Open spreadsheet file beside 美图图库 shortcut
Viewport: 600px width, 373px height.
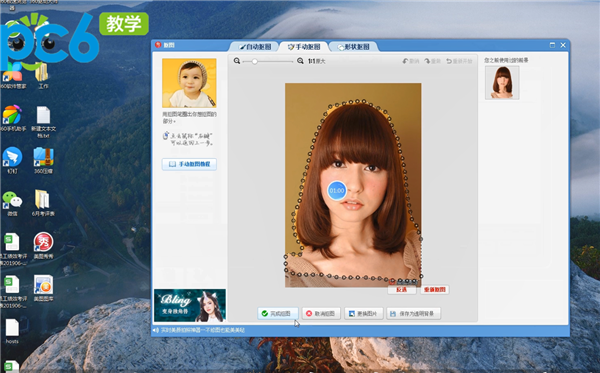(13, 292)
